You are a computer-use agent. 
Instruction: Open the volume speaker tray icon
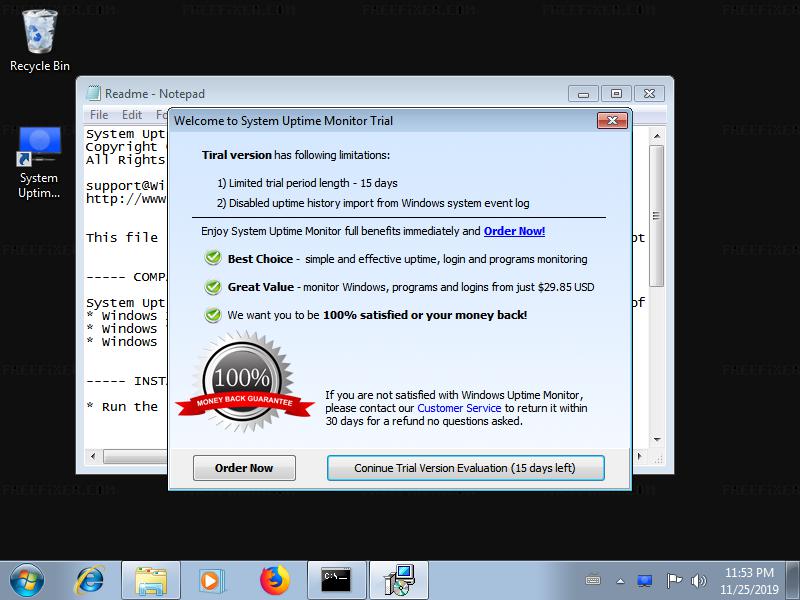[698, 581]
